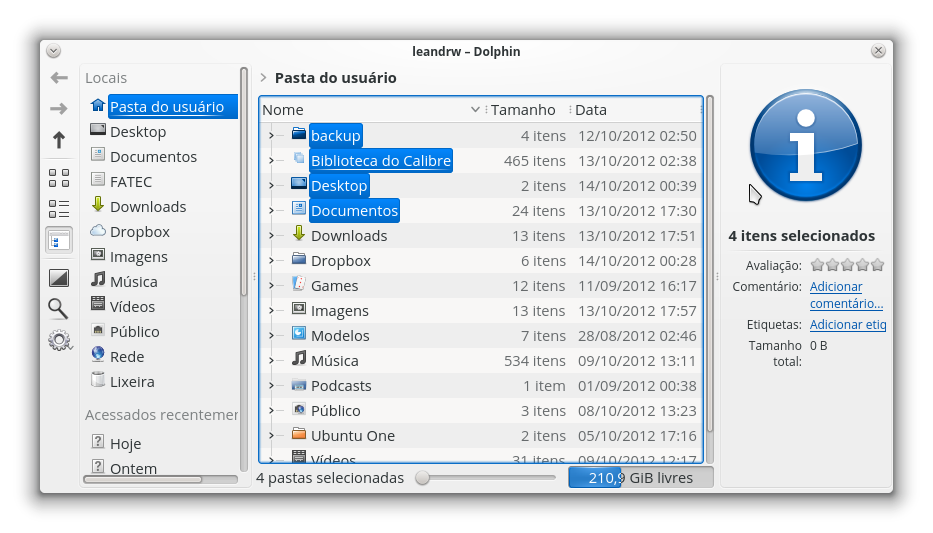Click the status text 4 pastas selecionadas
Viewport: 933px width, 533px height.
point(330,478)
